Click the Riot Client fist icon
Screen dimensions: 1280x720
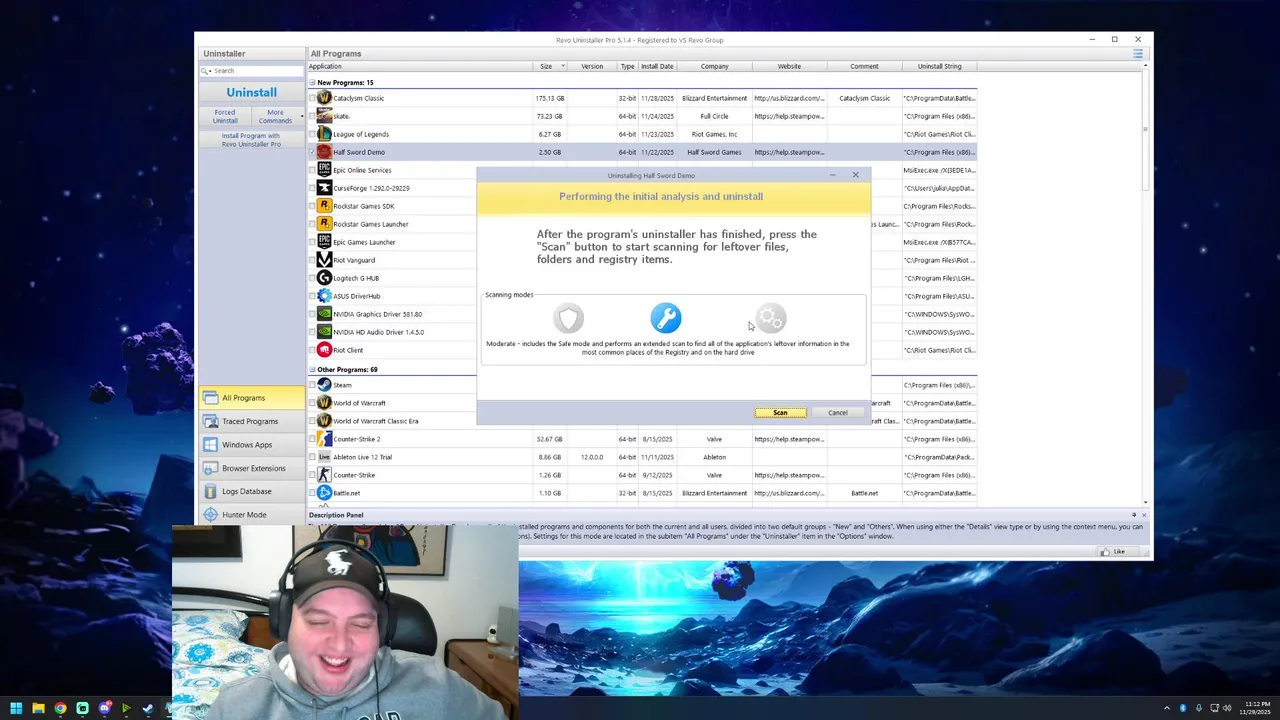click(324, 350)
